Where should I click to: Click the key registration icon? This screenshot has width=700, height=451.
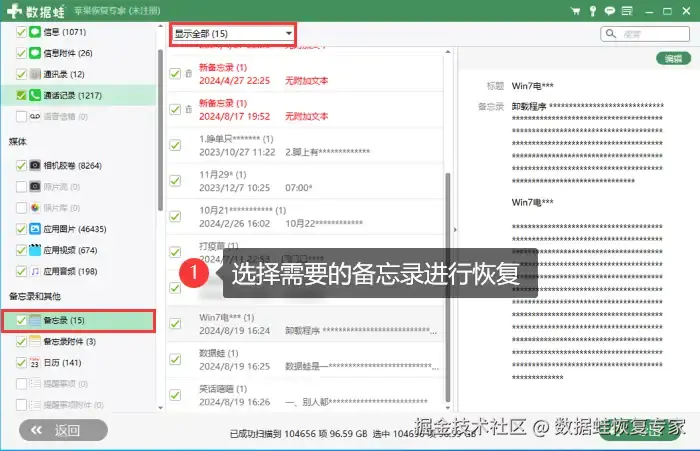point(592,11)
